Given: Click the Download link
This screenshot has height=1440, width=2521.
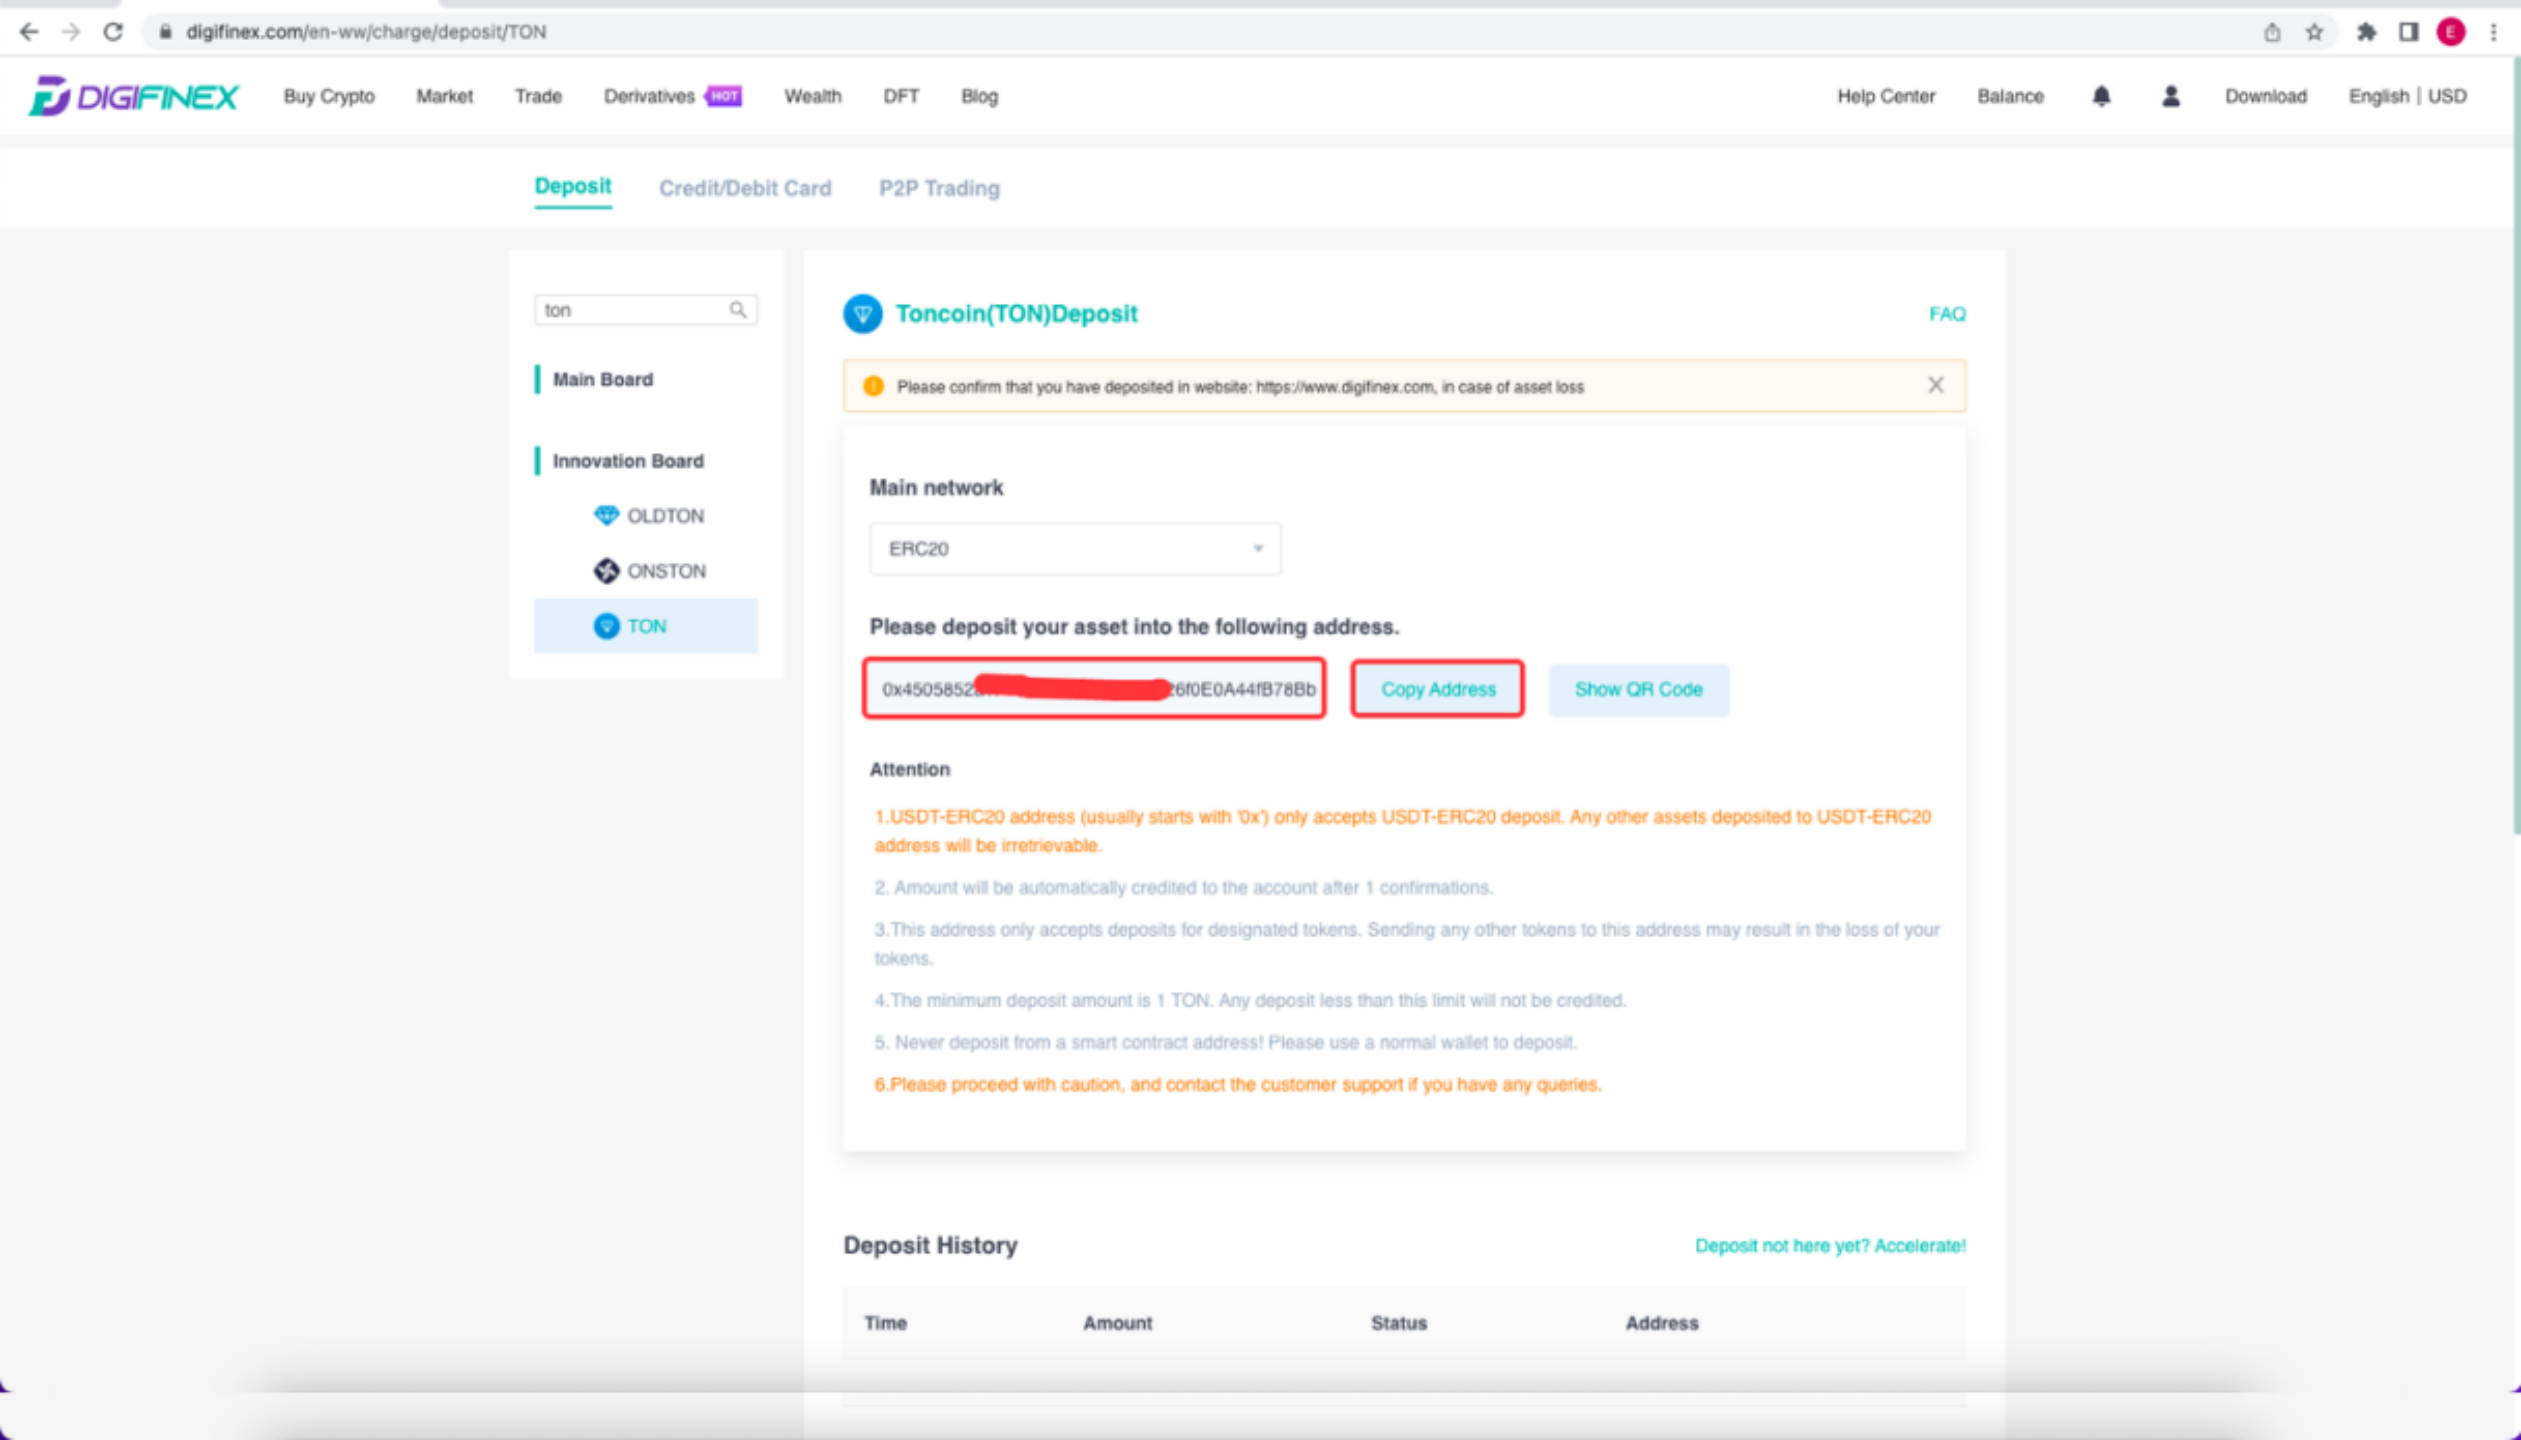Looking at the screenshot, I should coord(2265,96).
